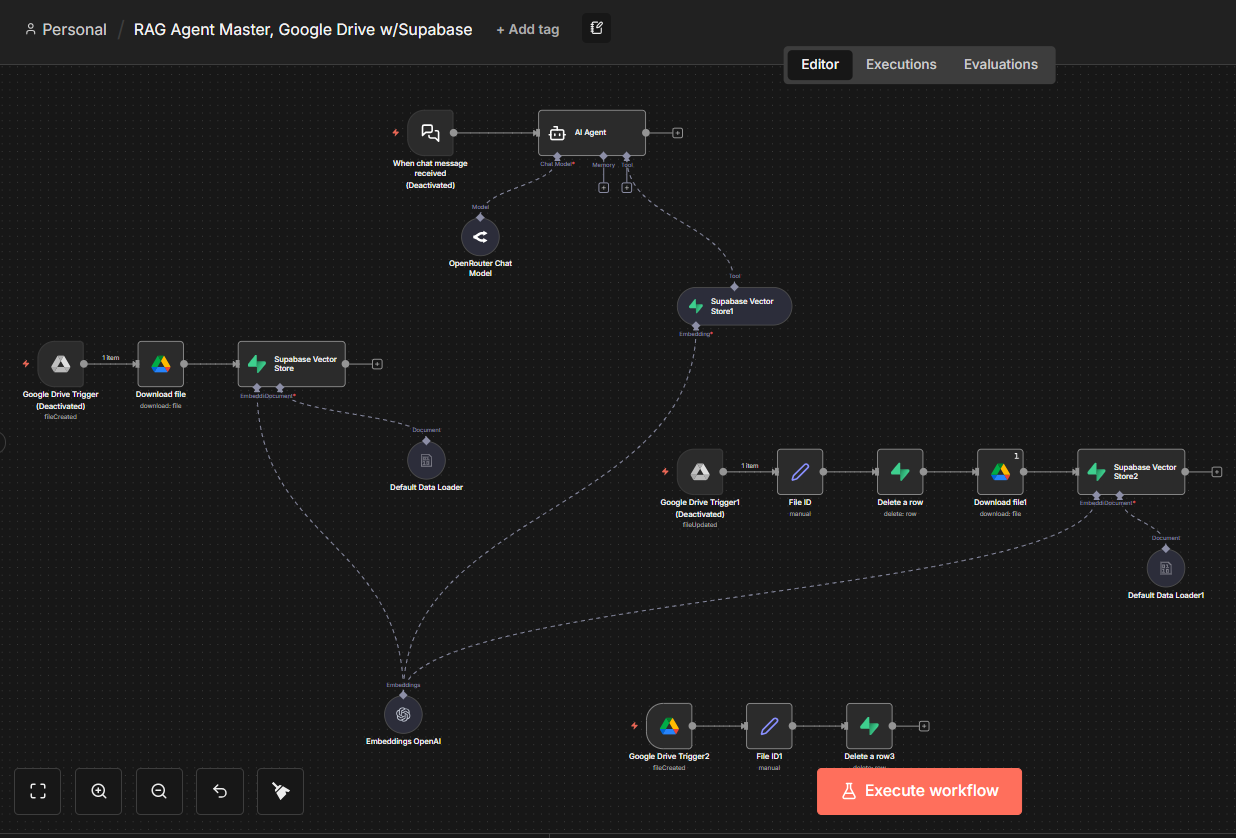Zoom out using the magnifier icon
The width and height of the screenshot is (1236, 838).
pos(159,791)
